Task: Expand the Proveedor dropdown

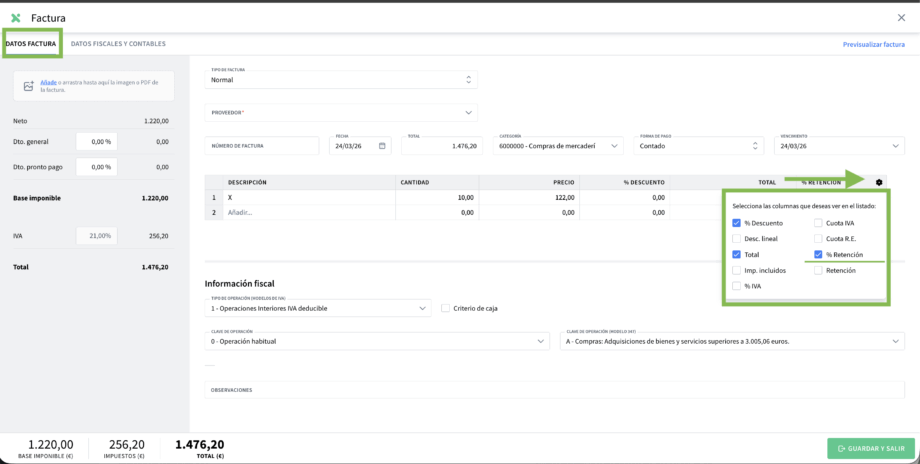Action: click(x=340, y=113)
